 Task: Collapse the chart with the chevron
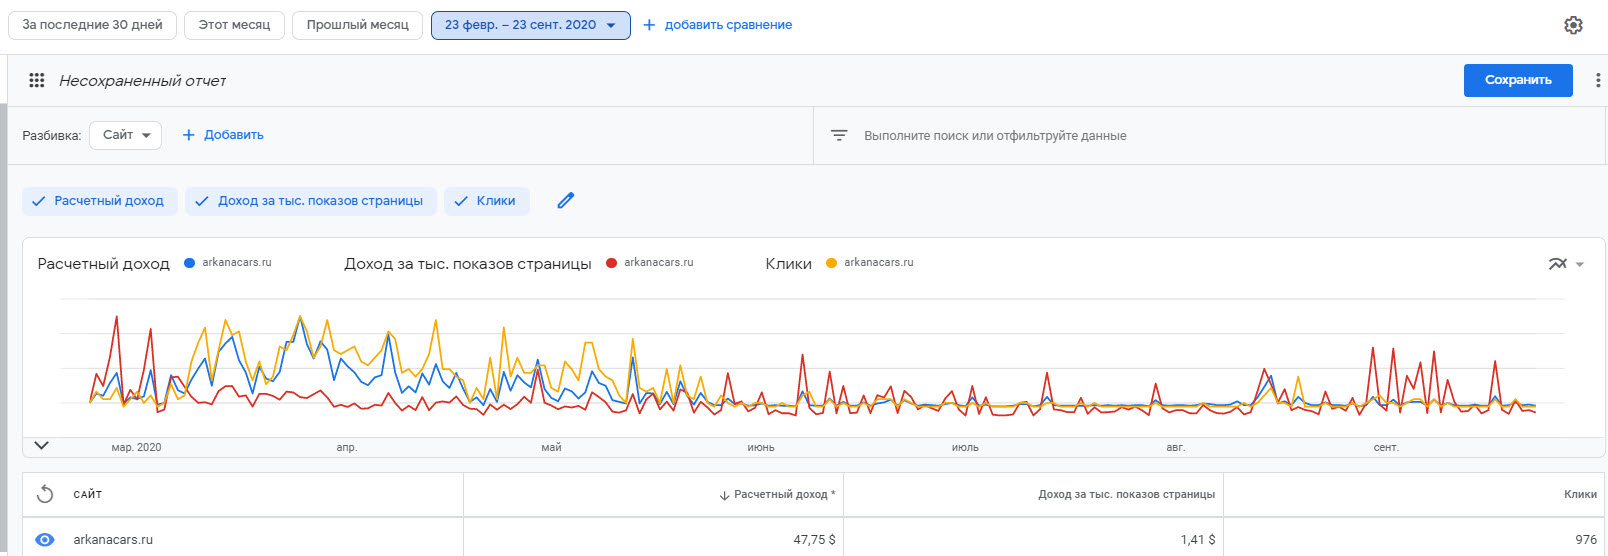(x=42, y=446)
